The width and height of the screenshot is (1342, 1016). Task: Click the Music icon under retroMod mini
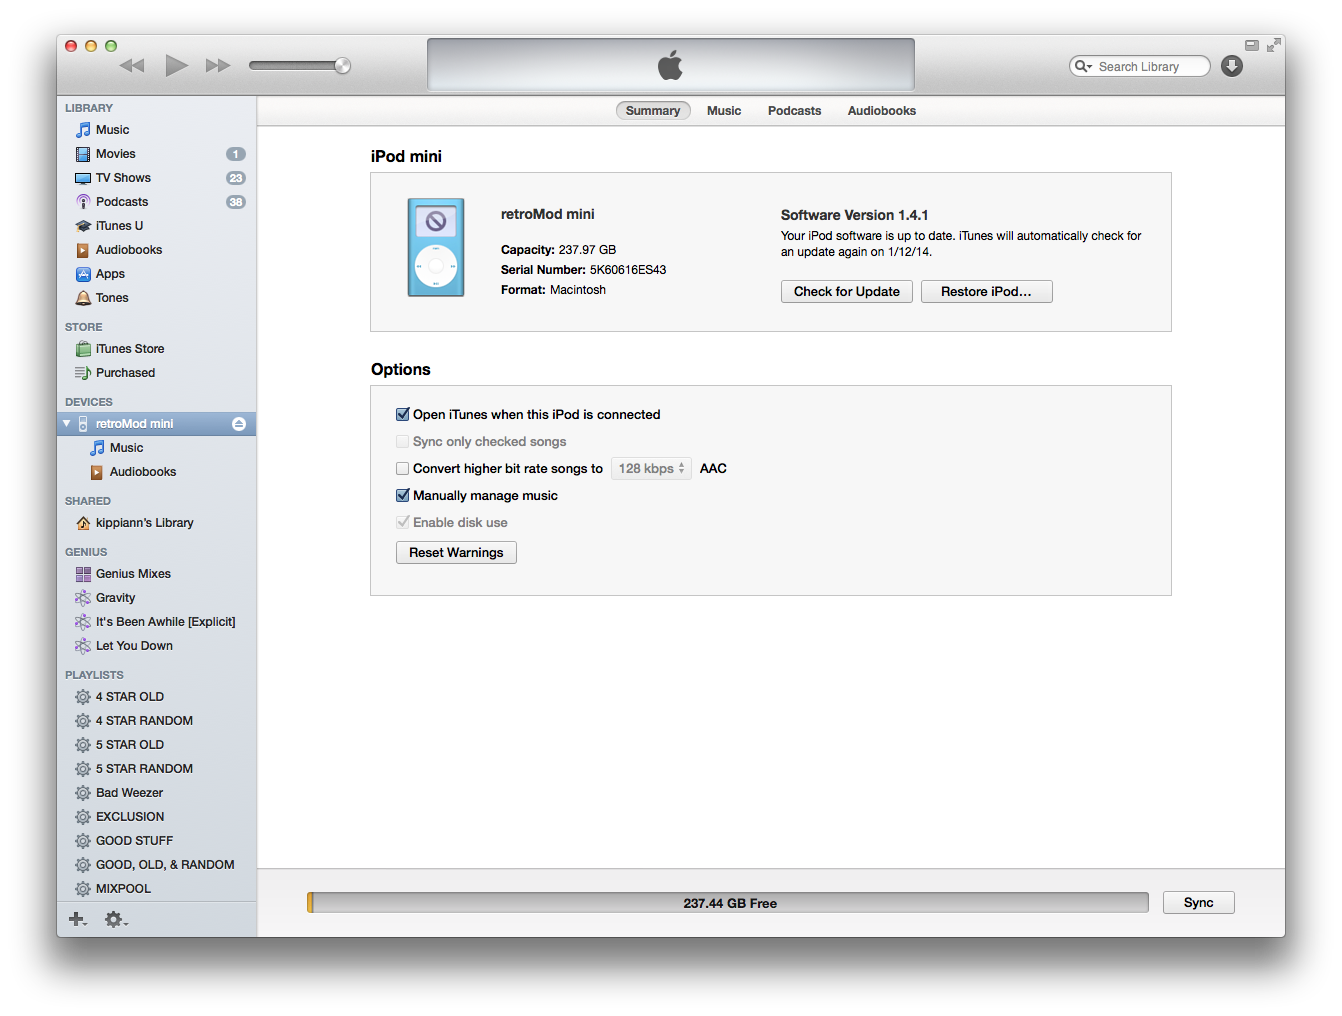coord(97,448)
